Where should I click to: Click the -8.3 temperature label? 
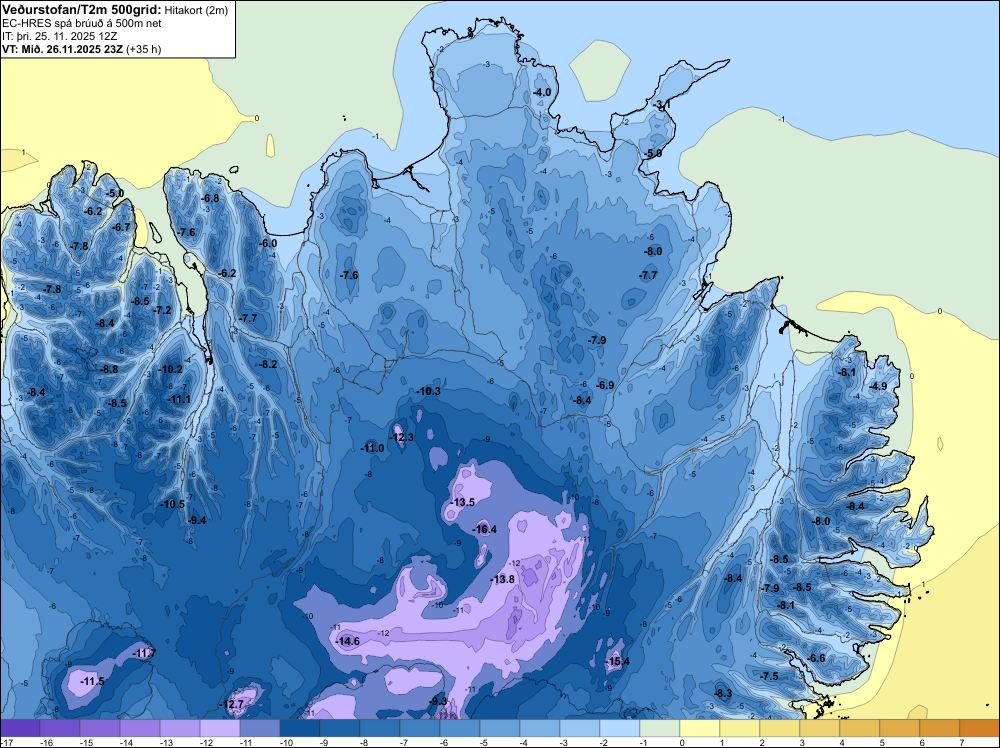723,693
